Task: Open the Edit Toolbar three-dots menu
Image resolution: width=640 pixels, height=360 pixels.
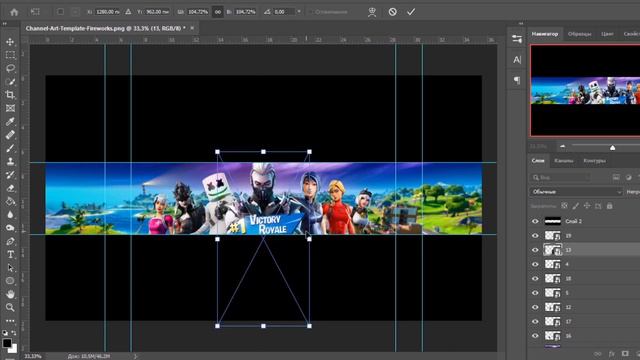Action: pyautogui.click(x=10, y=320)
